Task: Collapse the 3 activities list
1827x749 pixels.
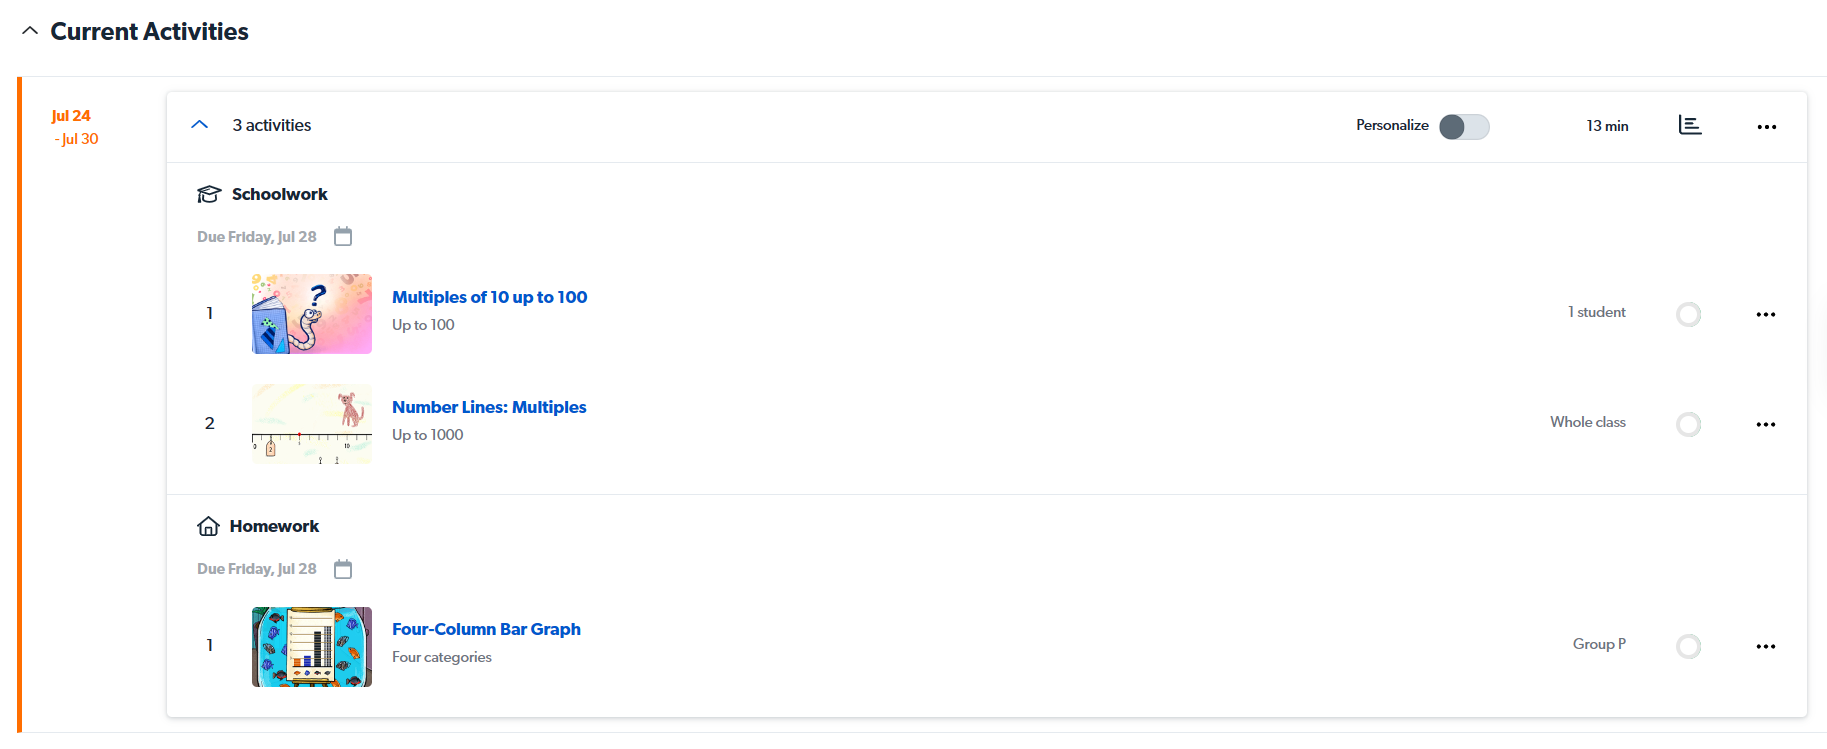Action: click(200, 125)
